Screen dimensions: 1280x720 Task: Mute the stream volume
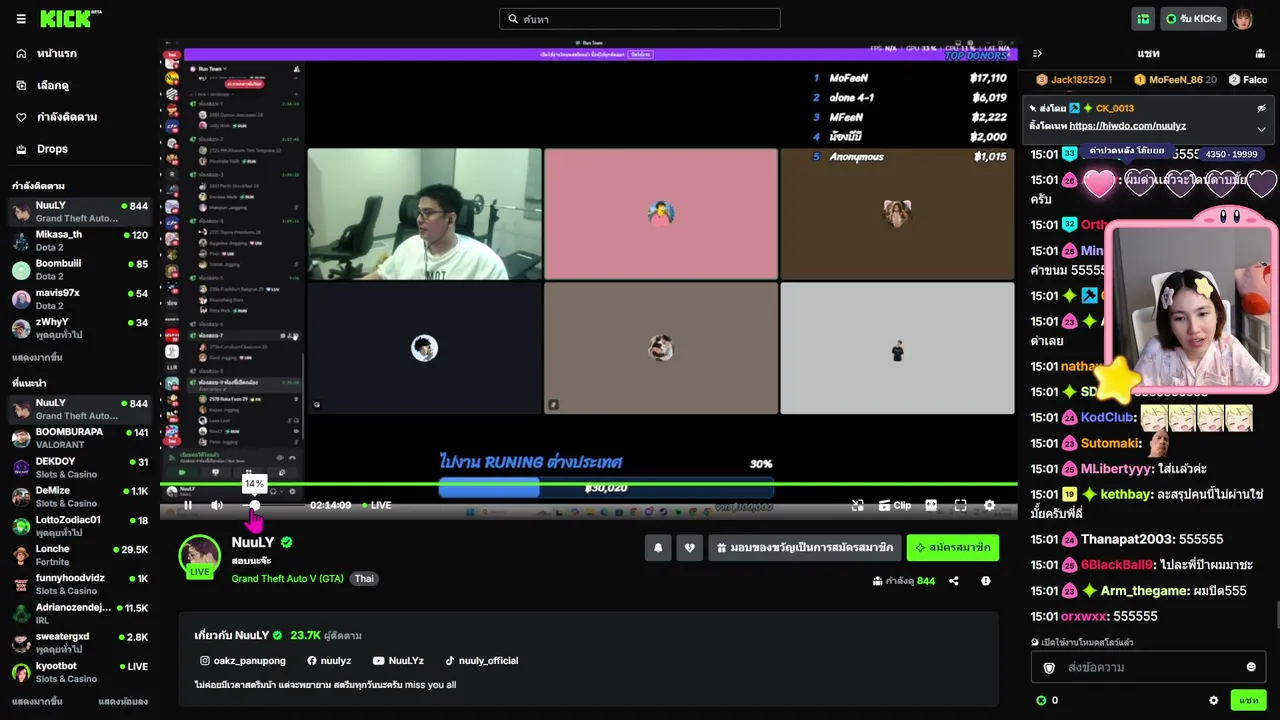coord(217,505)
